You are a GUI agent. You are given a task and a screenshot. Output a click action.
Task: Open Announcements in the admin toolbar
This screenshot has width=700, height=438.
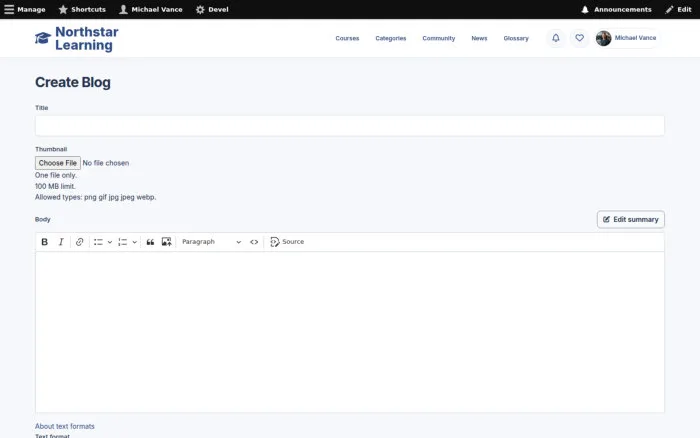tap(616, 9)
